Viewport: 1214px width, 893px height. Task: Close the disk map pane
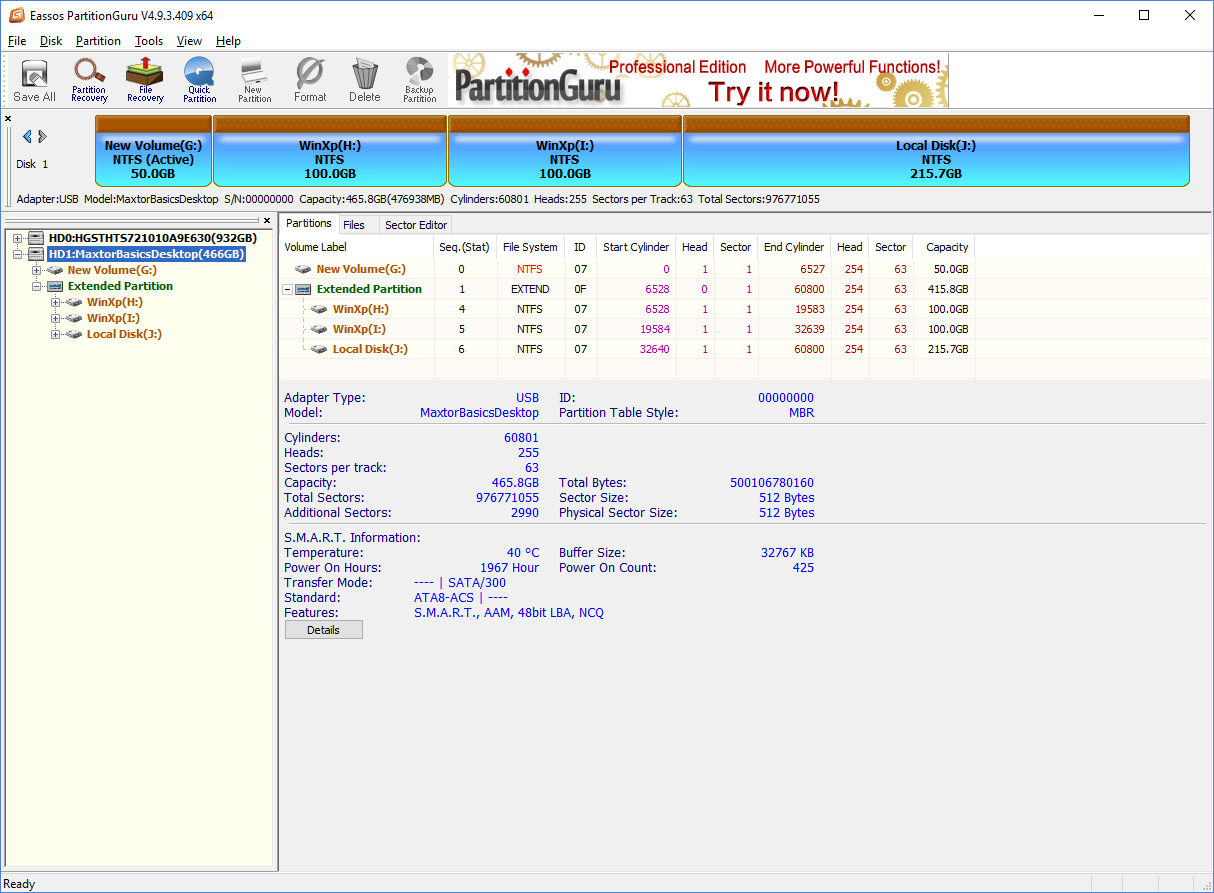coord(8,119)
